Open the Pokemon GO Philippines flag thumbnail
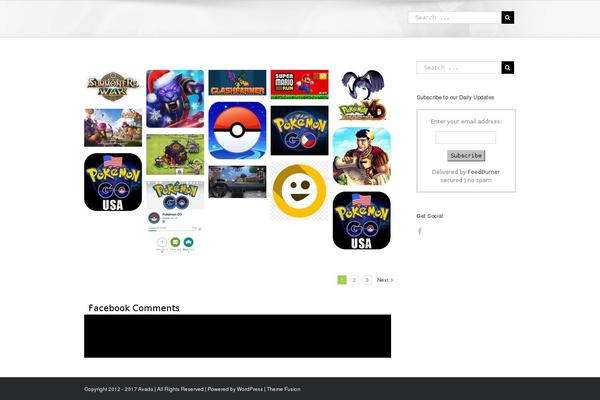 tap(299, 131)
